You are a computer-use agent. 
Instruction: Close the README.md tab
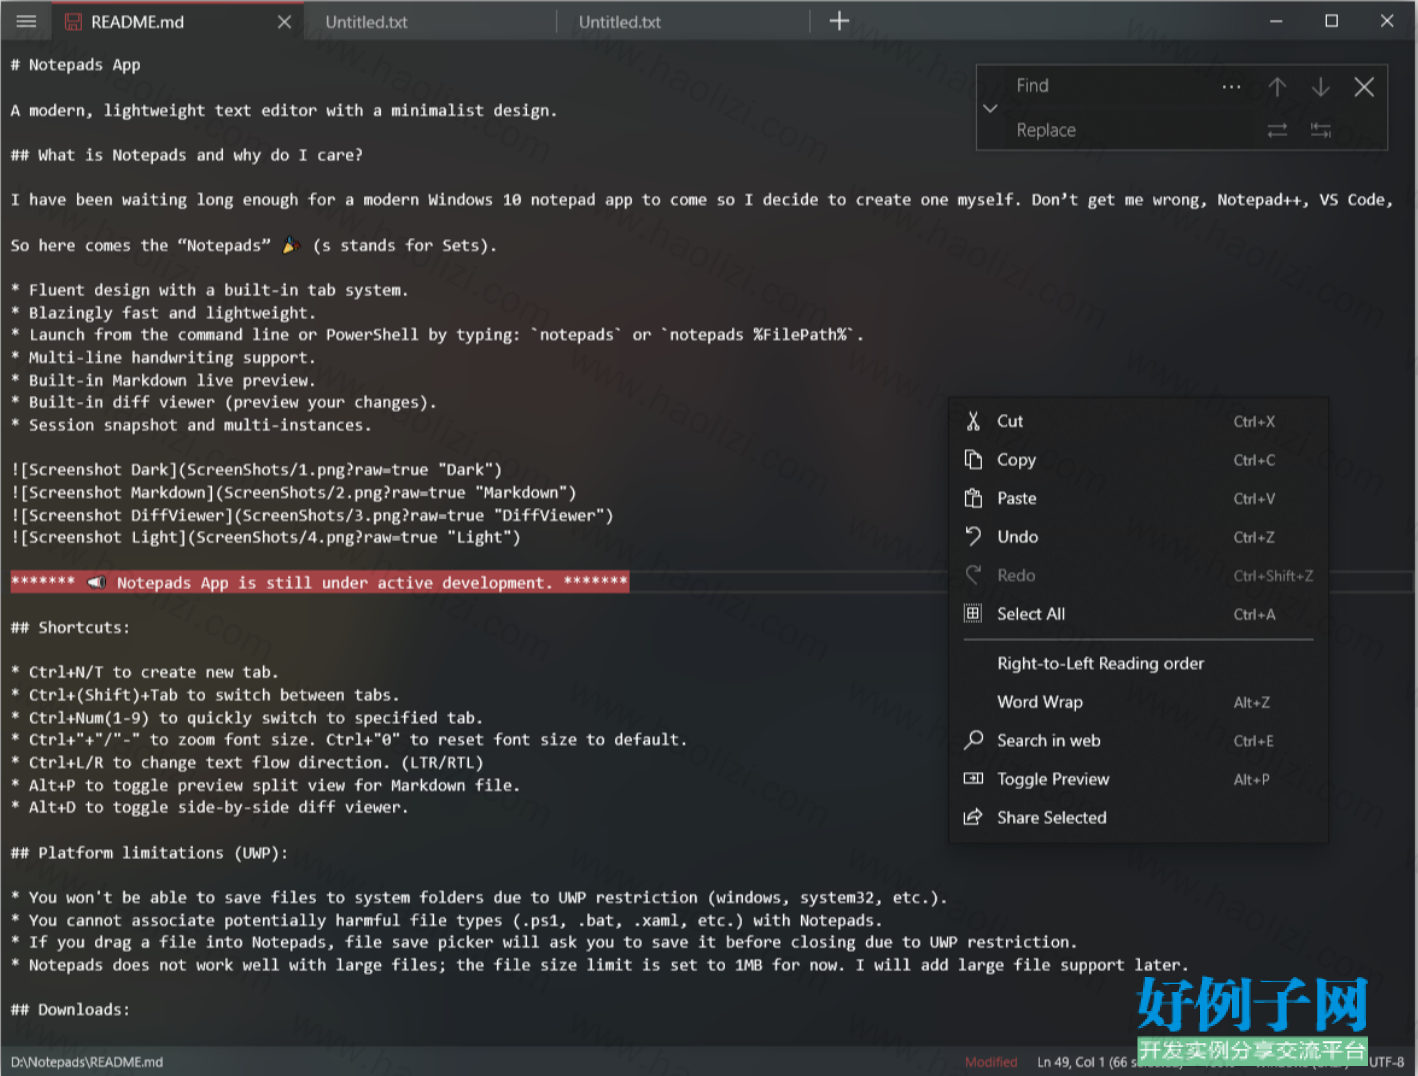[284, 21]
